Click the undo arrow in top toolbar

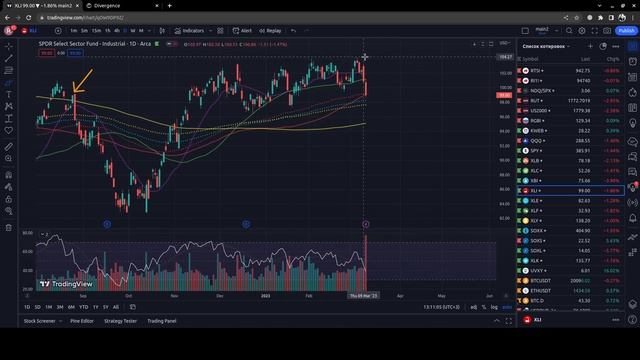pyautogui.click(x=293, y=31)
